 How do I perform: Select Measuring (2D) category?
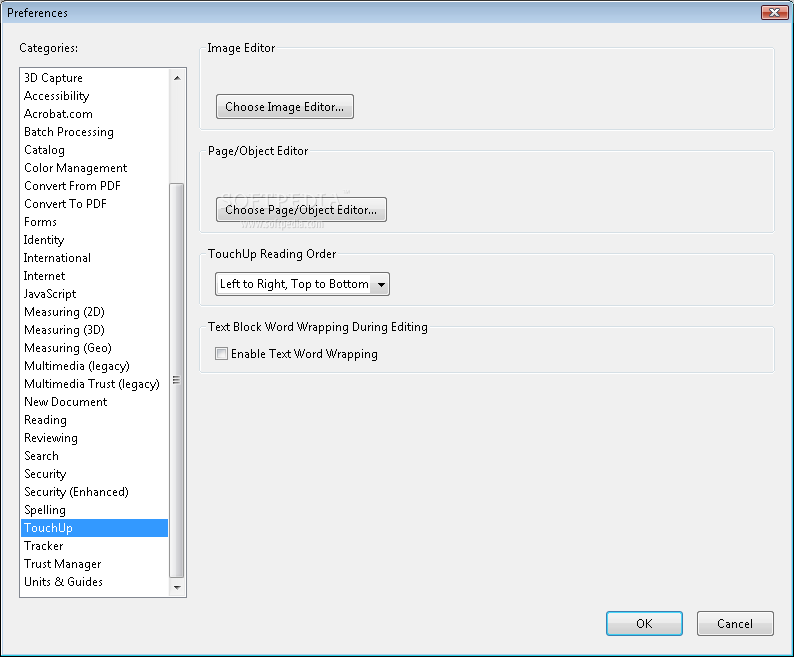[x=94, y=312]
